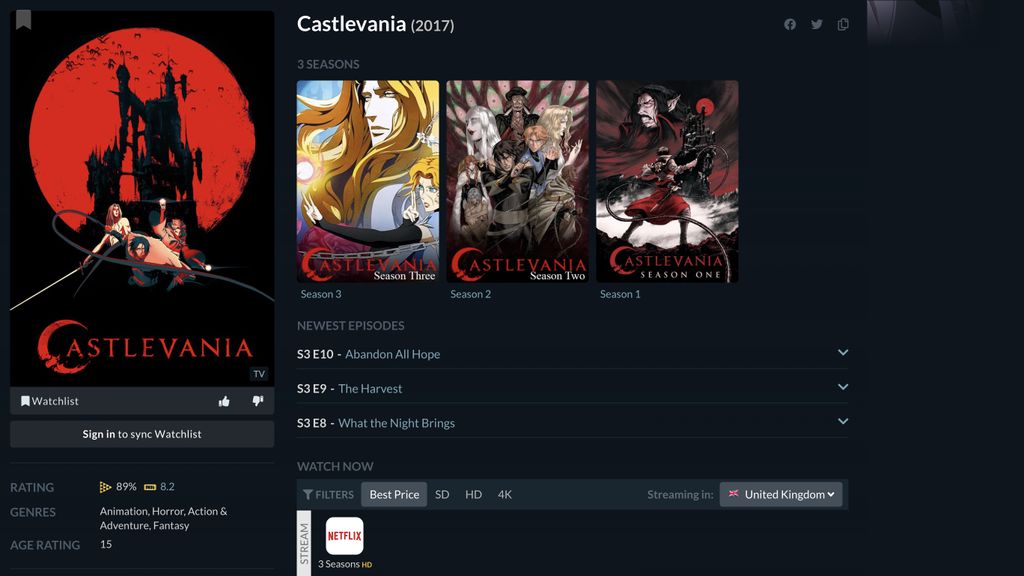The height and width of the screenshot is (576, 1024).
Task: Give Castlevania a thumbs down
Action: [x=257, y=400]
